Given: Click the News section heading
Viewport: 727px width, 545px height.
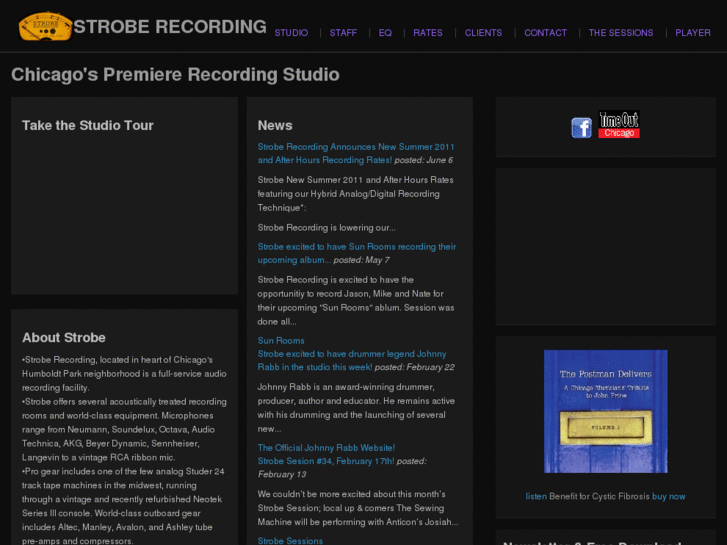Looking at the screenshot, I should (x=275, y=125).
